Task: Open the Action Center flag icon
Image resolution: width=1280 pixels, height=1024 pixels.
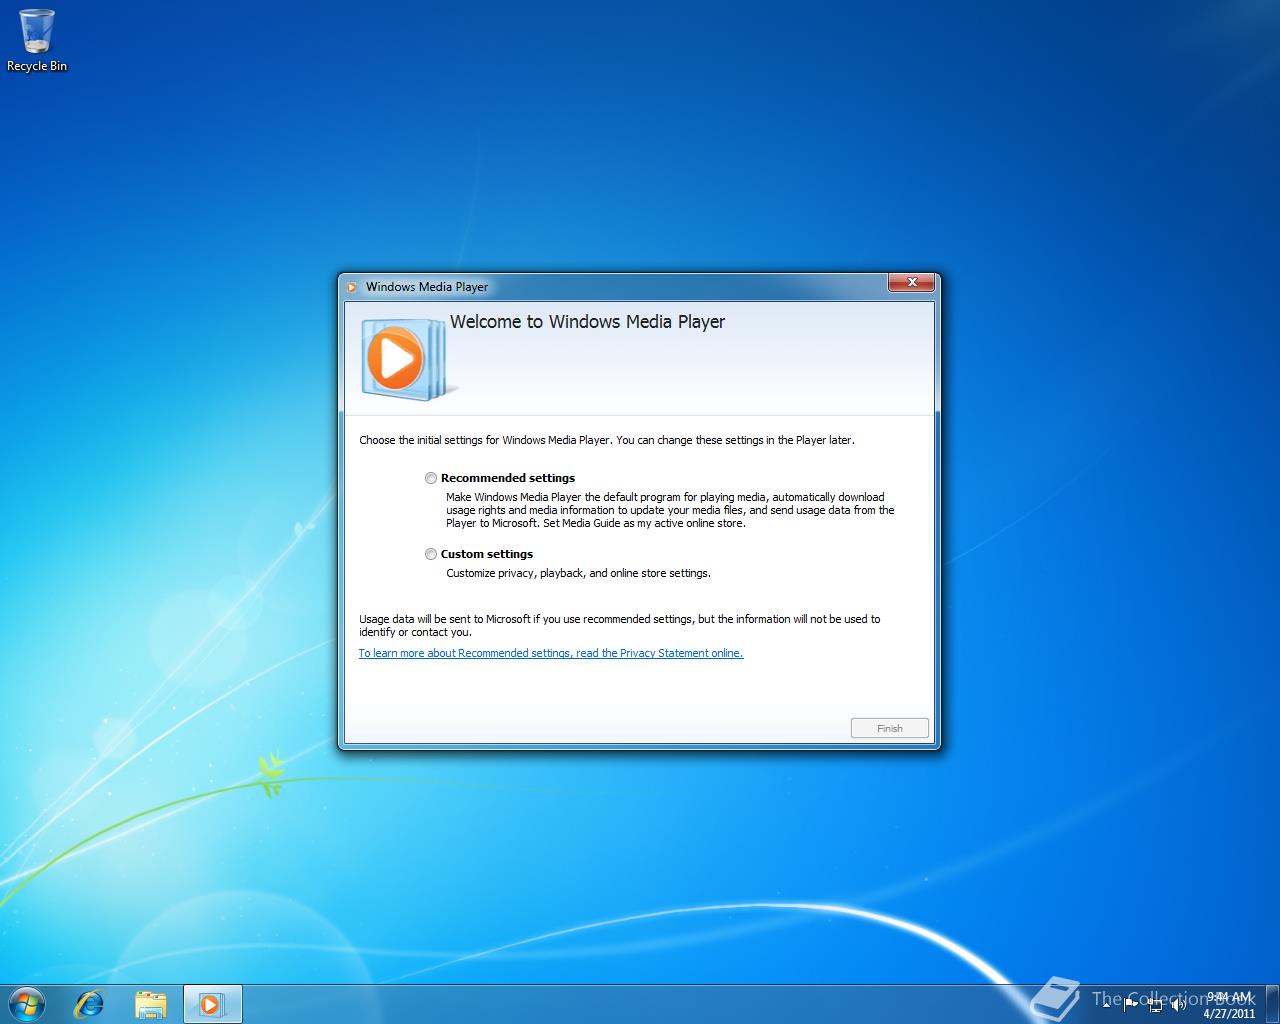Action: tap(1130, 1004)
